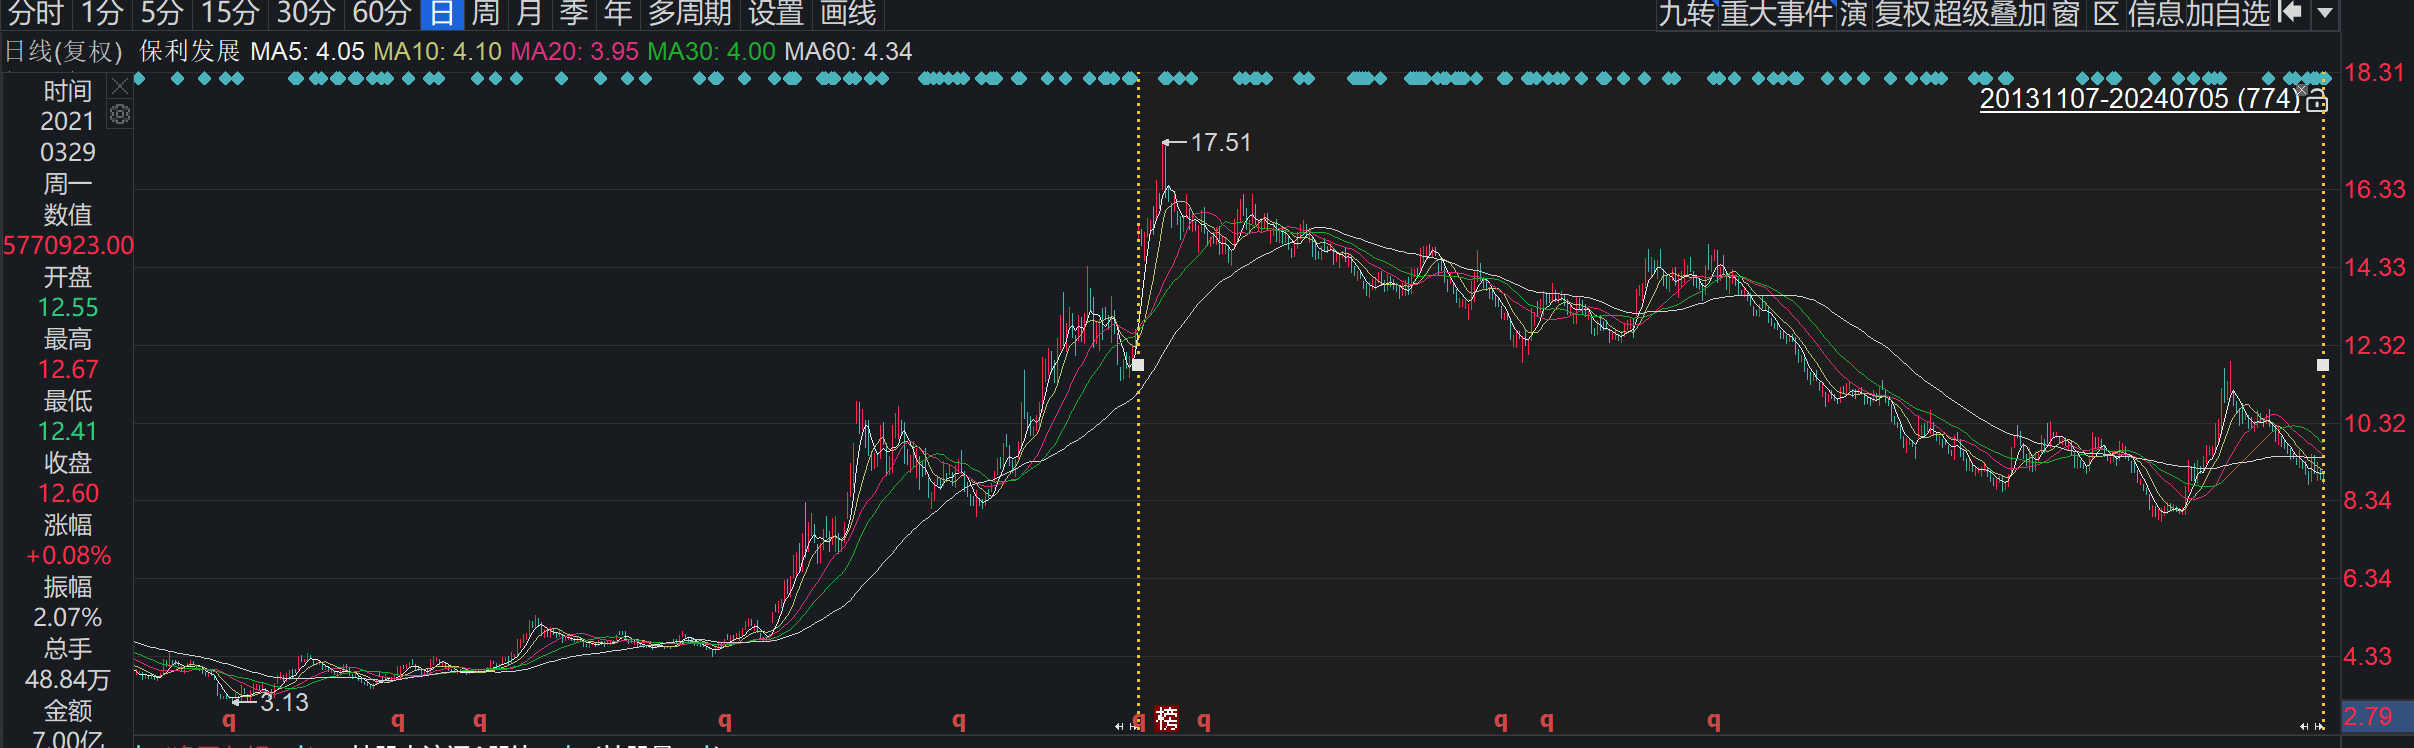The width and height of the screenshot is (2414, 748).
Task: Toggle 超级叠加 overlay
Action: tap(1988, 14)
